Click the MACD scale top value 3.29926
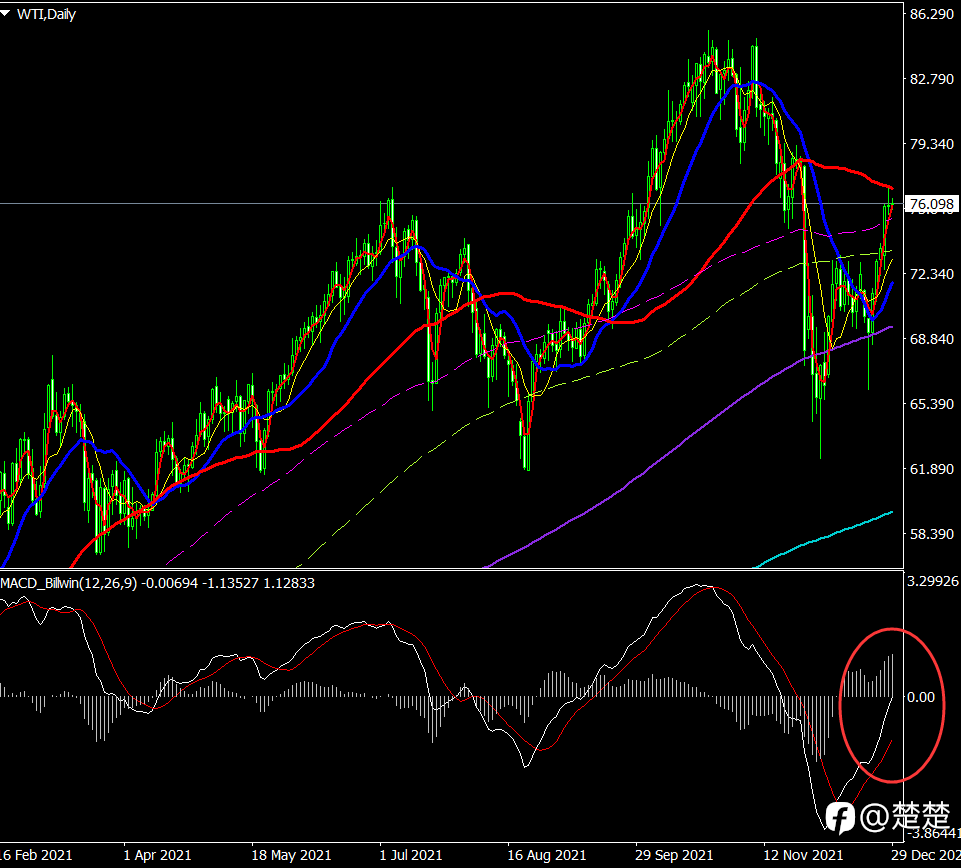Viewport: 961px width, 868px height. pyautogui.click(x=933, y=581)
